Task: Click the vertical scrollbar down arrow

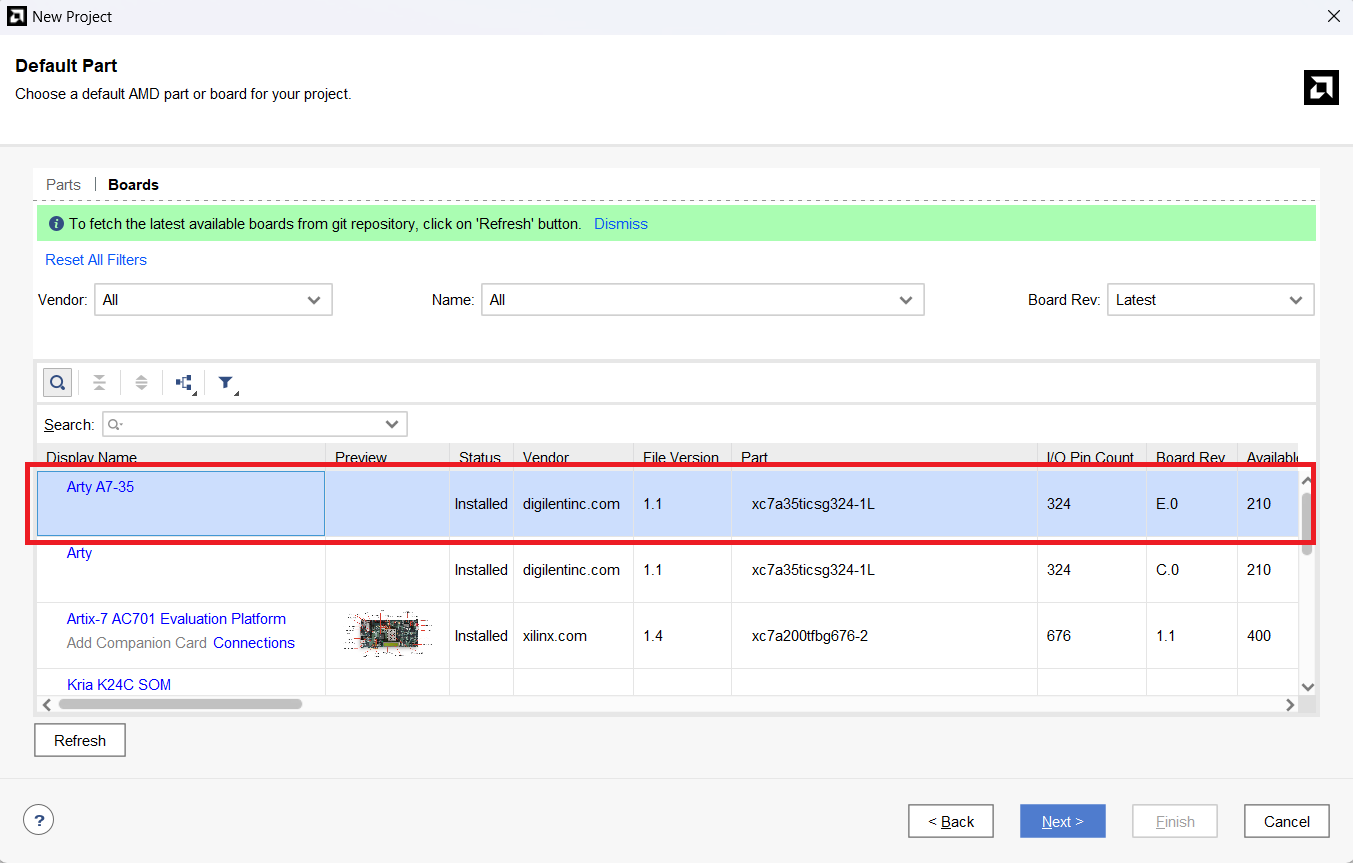Action: pos(1307,686)
